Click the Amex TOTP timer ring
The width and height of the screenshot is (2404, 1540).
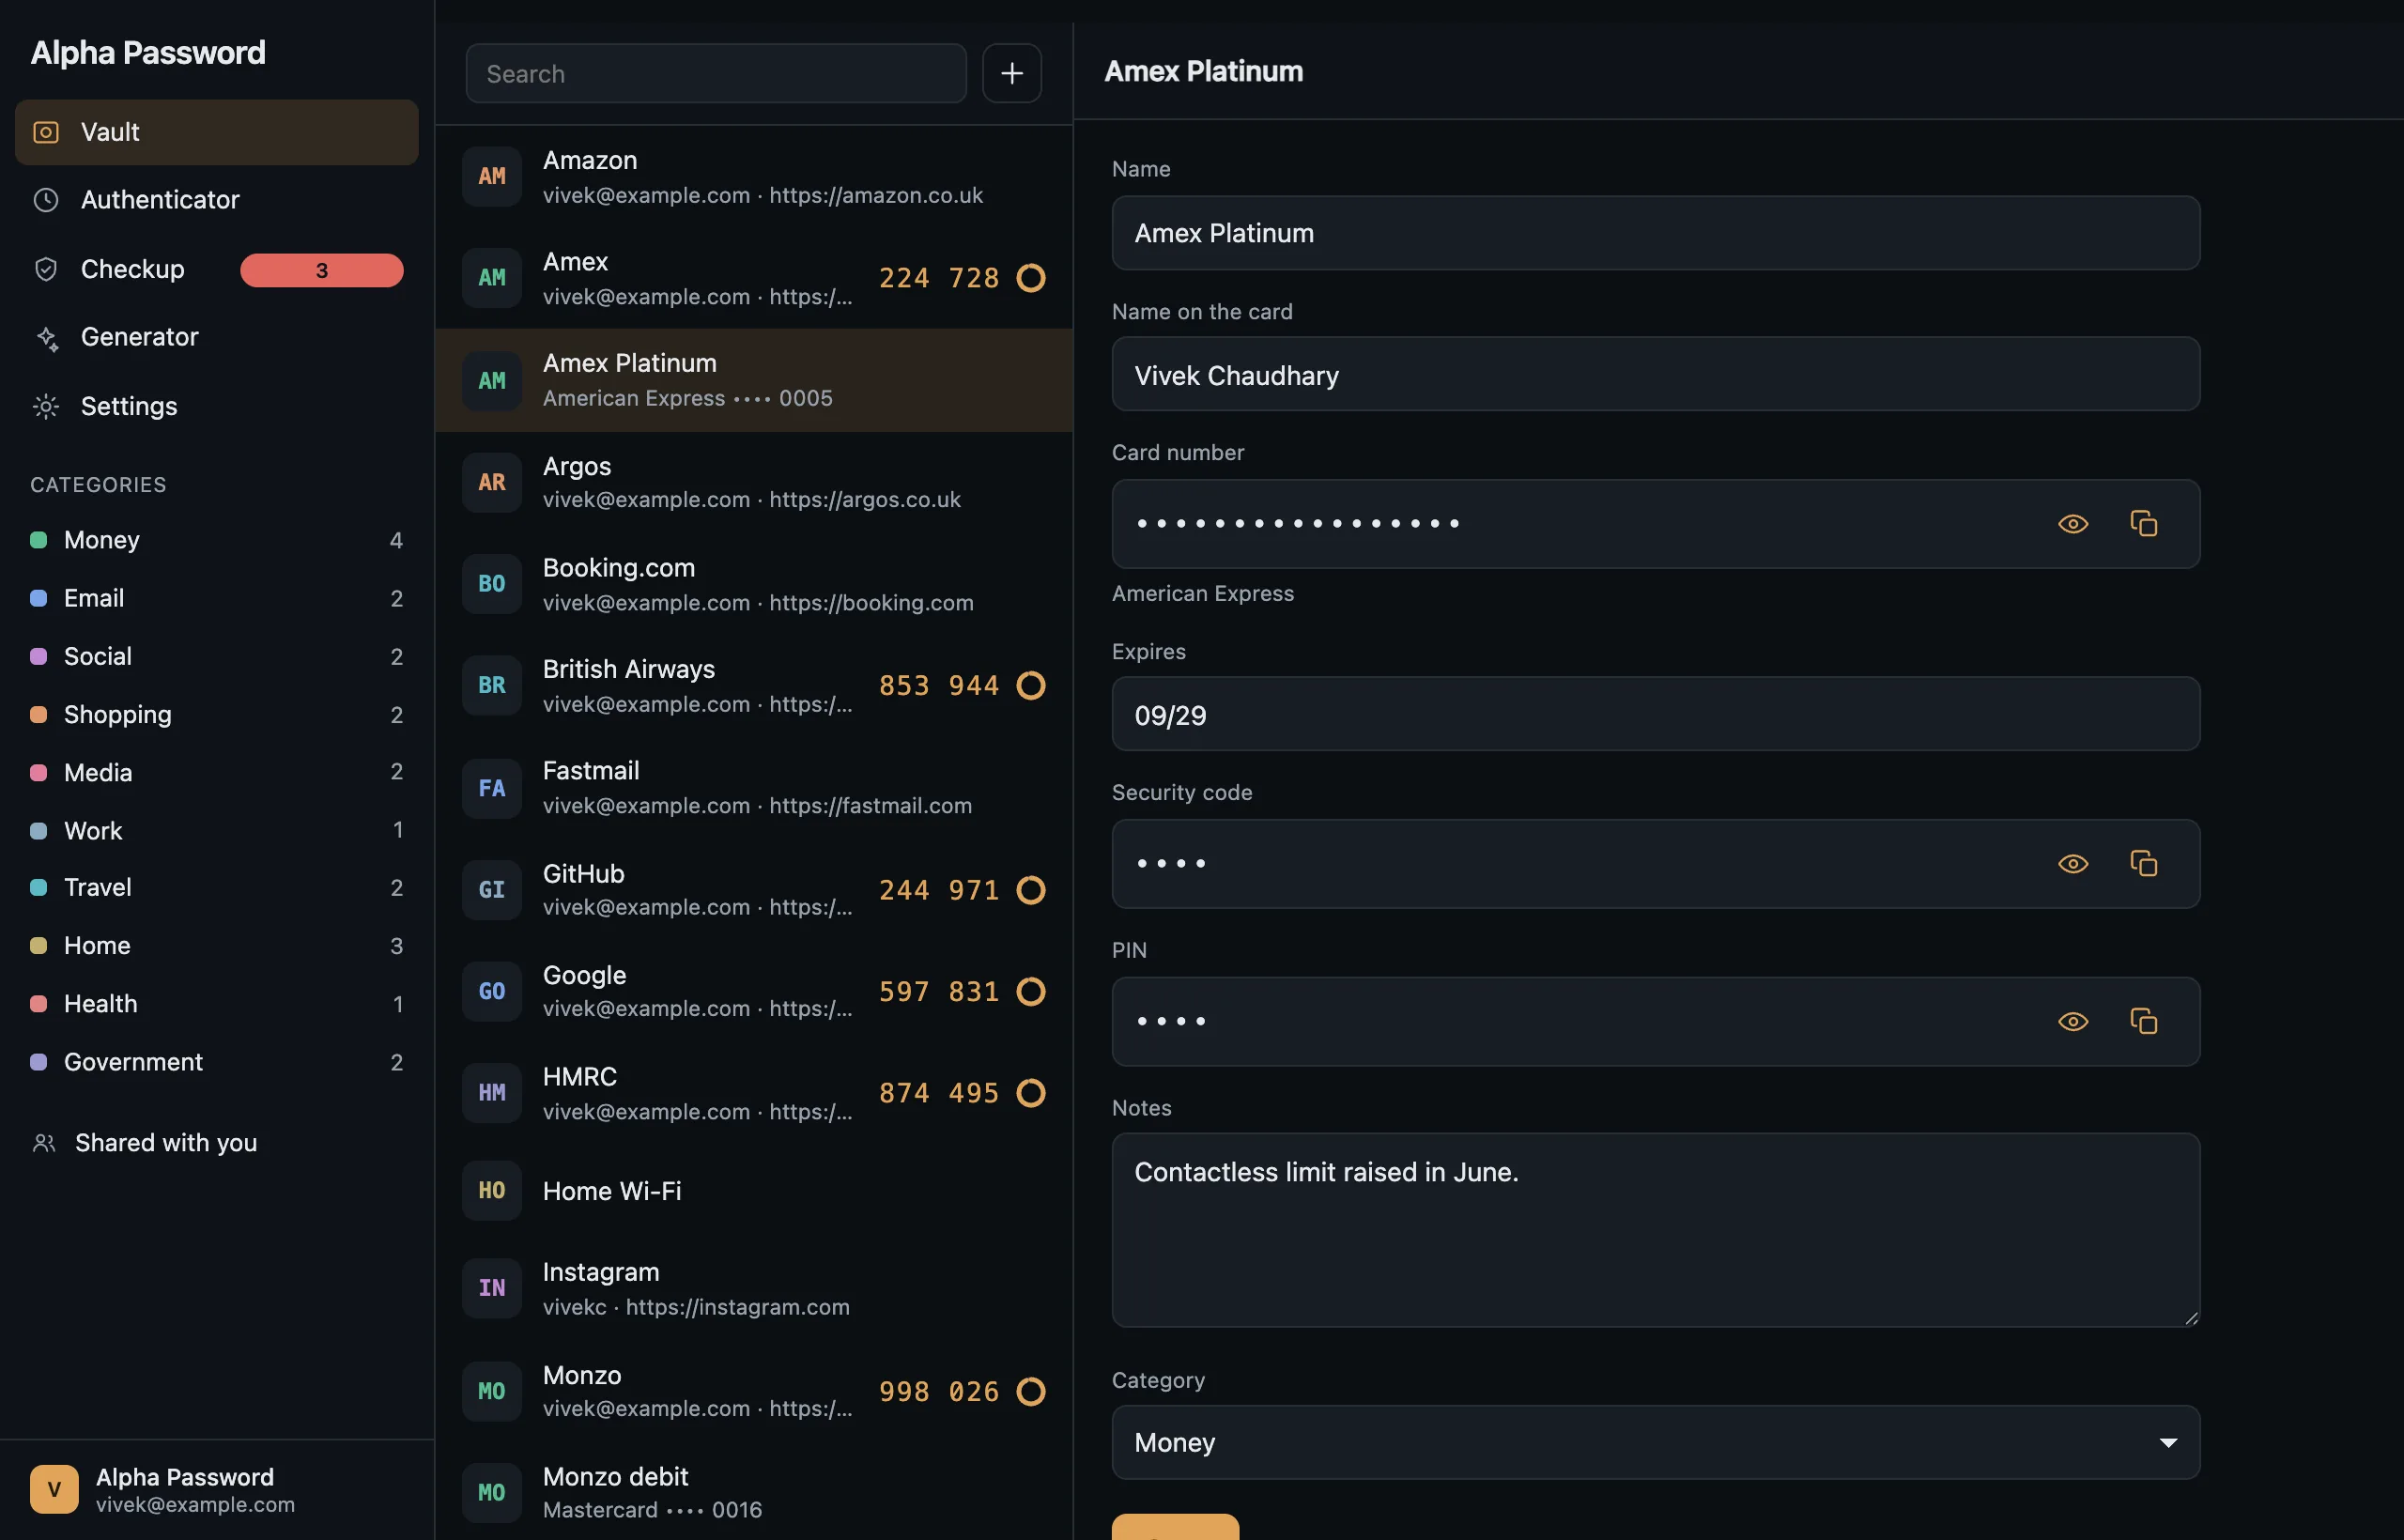pos(1031,277)
